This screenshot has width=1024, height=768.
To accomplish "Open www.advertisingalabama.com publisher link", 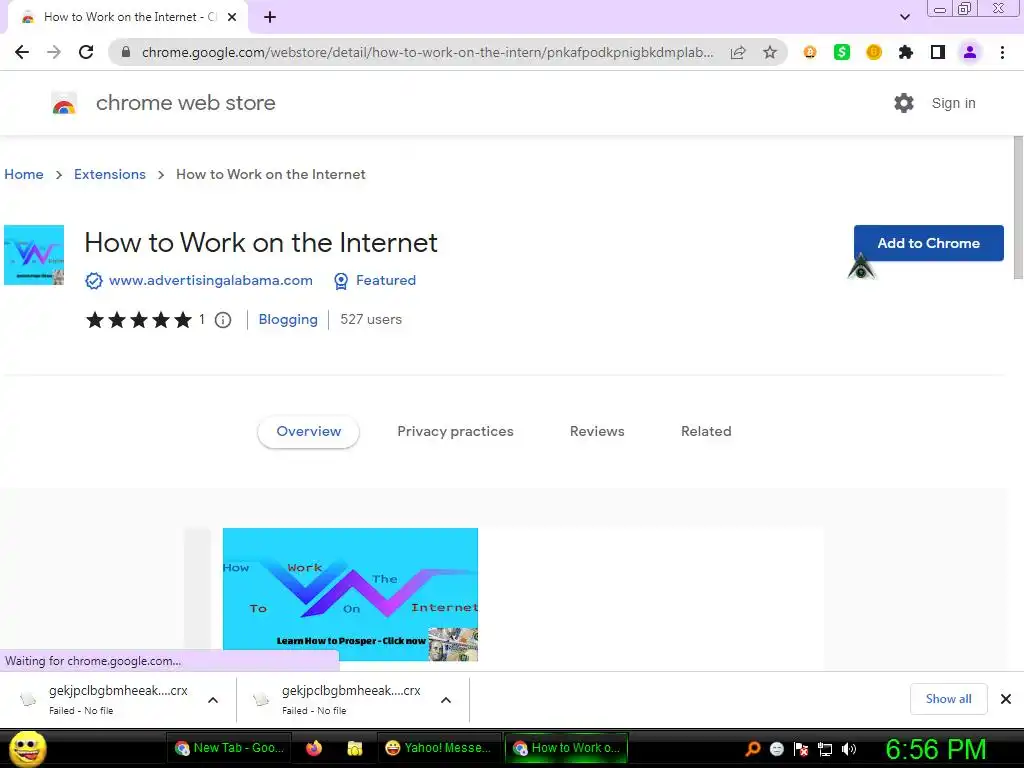I will point(210,280).
